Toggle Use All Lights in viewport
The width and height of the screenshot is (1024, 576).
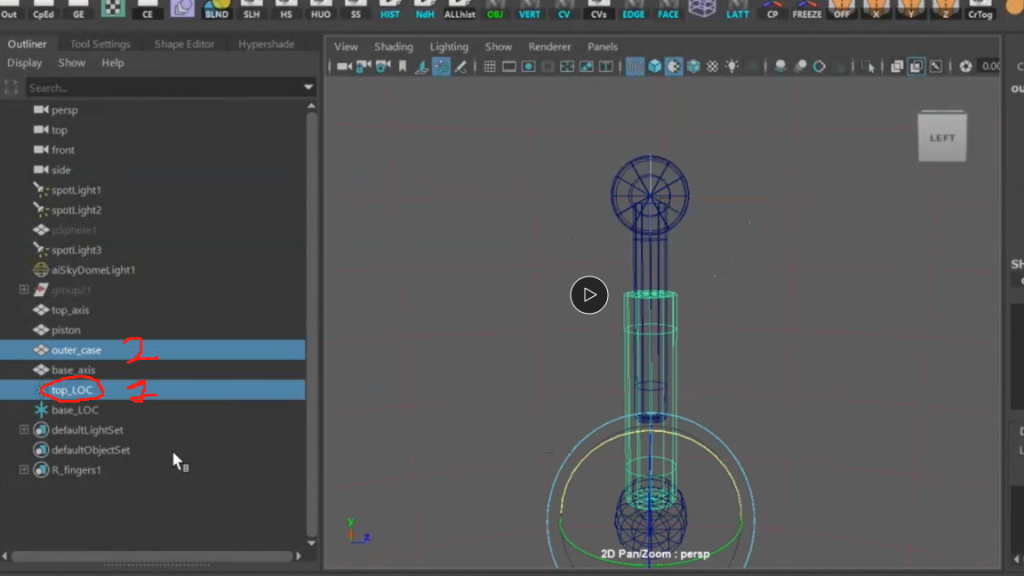point(732,67)
